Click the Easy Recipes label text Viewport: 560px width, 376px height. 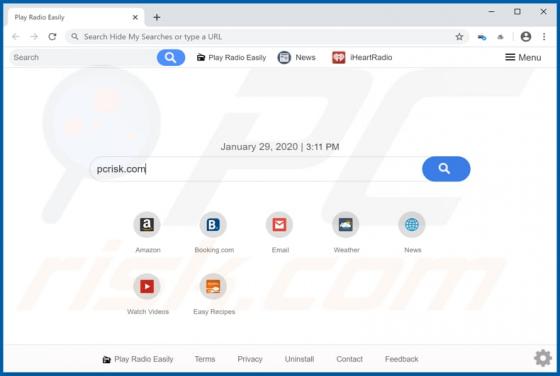(214, 312)
